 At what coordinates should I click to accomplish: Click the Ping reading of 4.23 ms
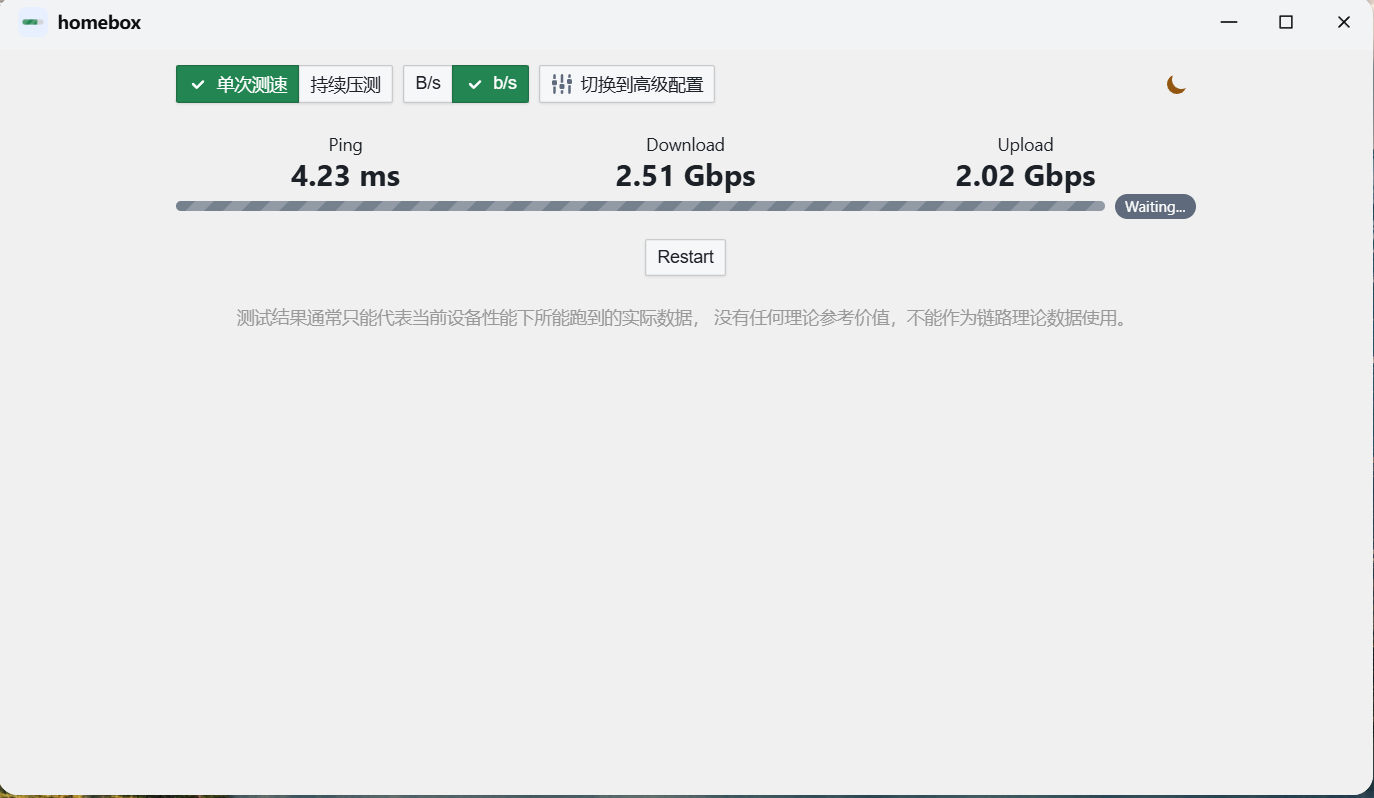click(345, 176)
